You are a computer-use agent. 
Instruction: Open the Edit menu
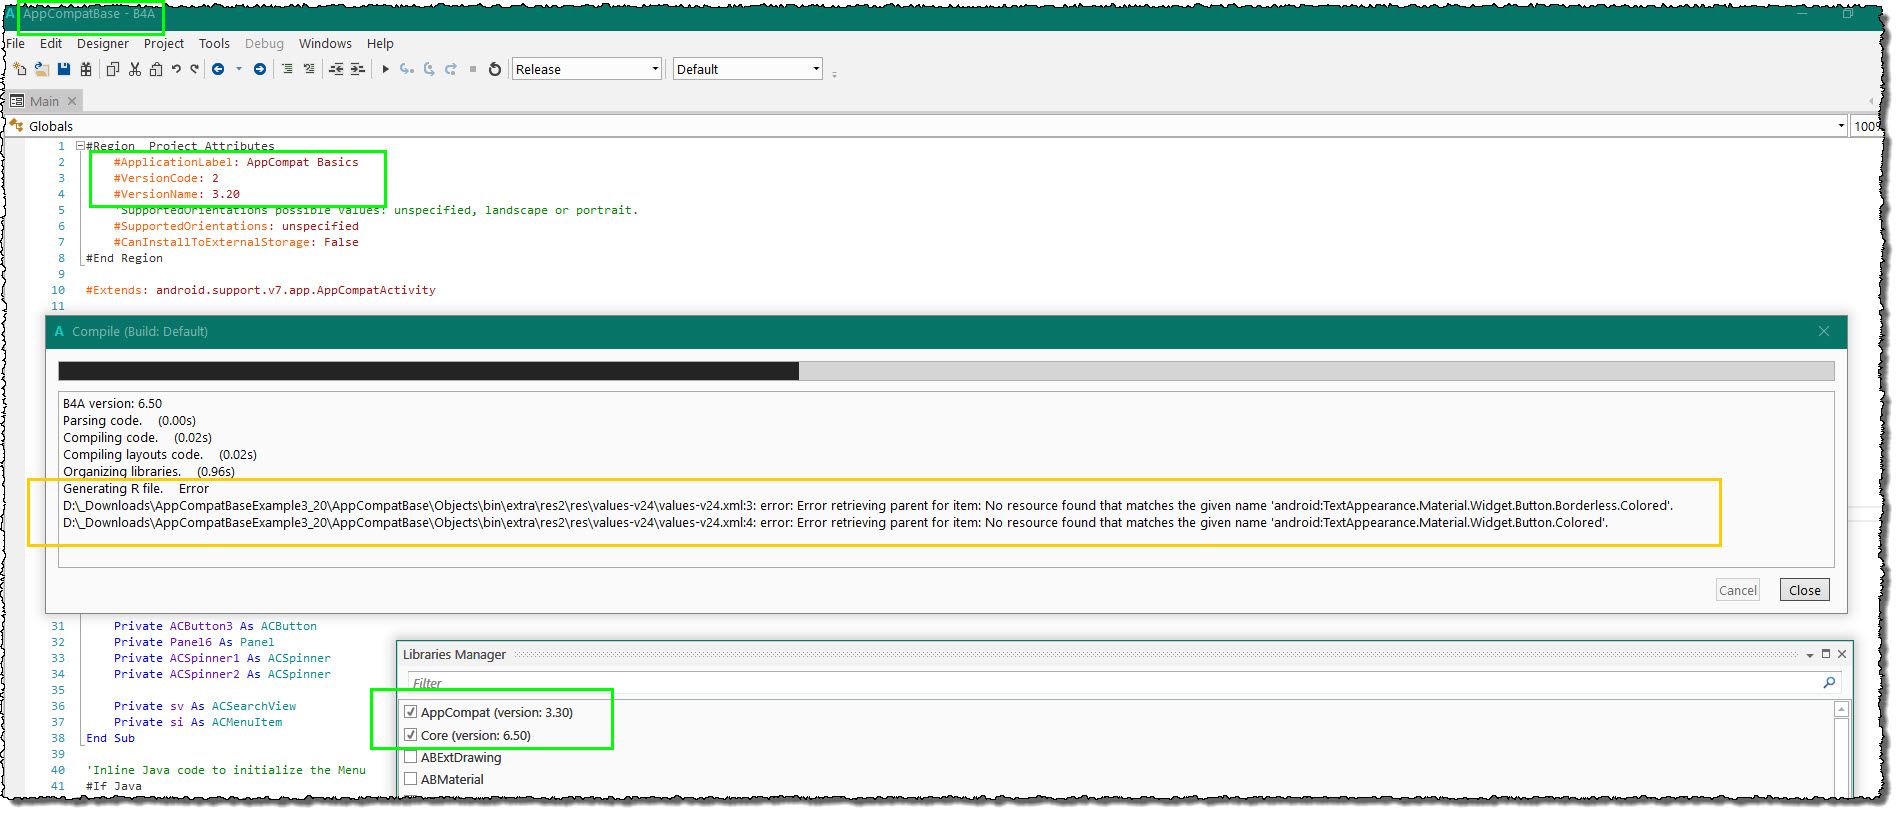click(51, 43)
